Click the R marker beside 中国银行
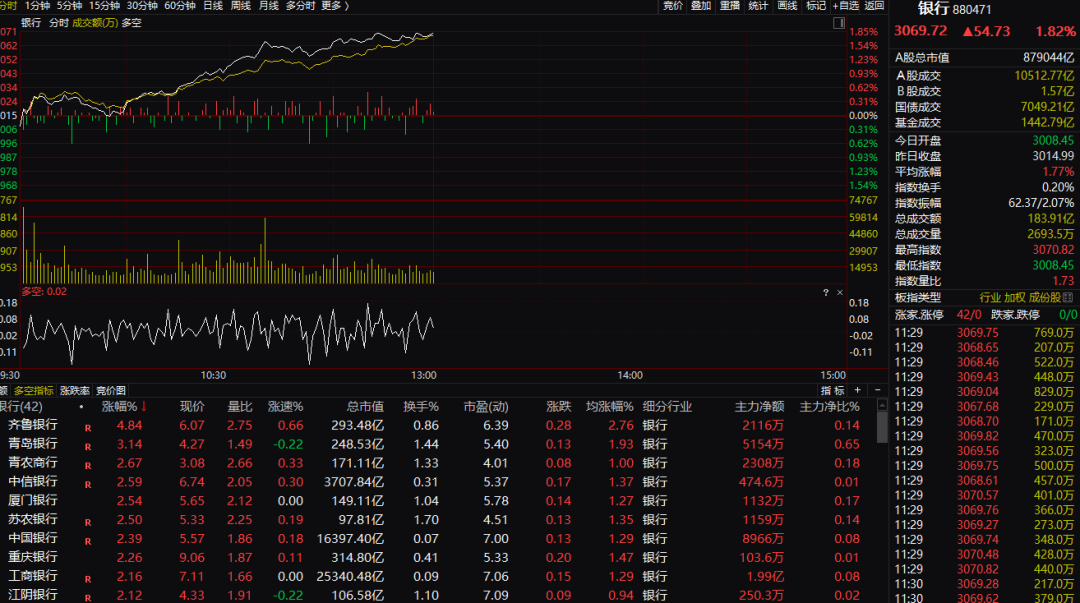The height and width of the screenshot is (603, 1080). click(88, 540)
